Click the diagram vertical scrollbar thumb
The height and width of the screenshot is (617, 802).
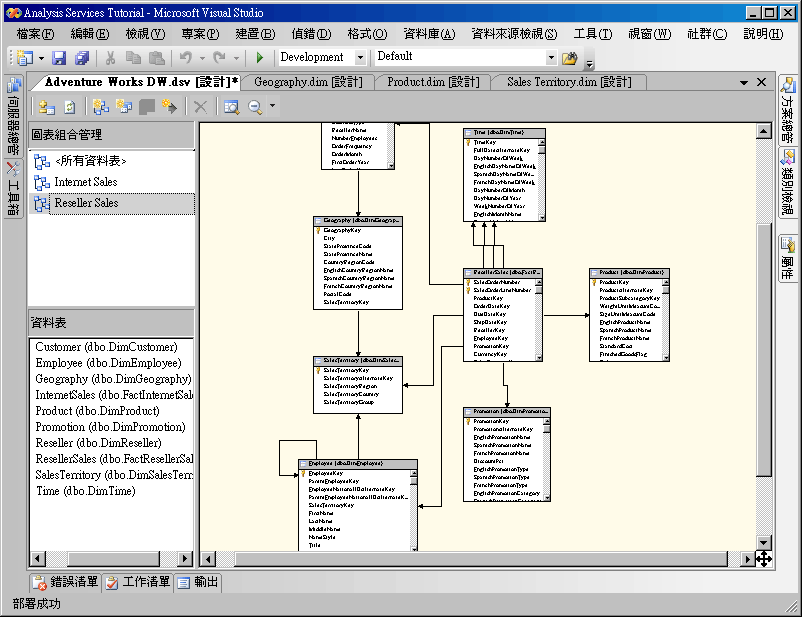coord(763,349)
